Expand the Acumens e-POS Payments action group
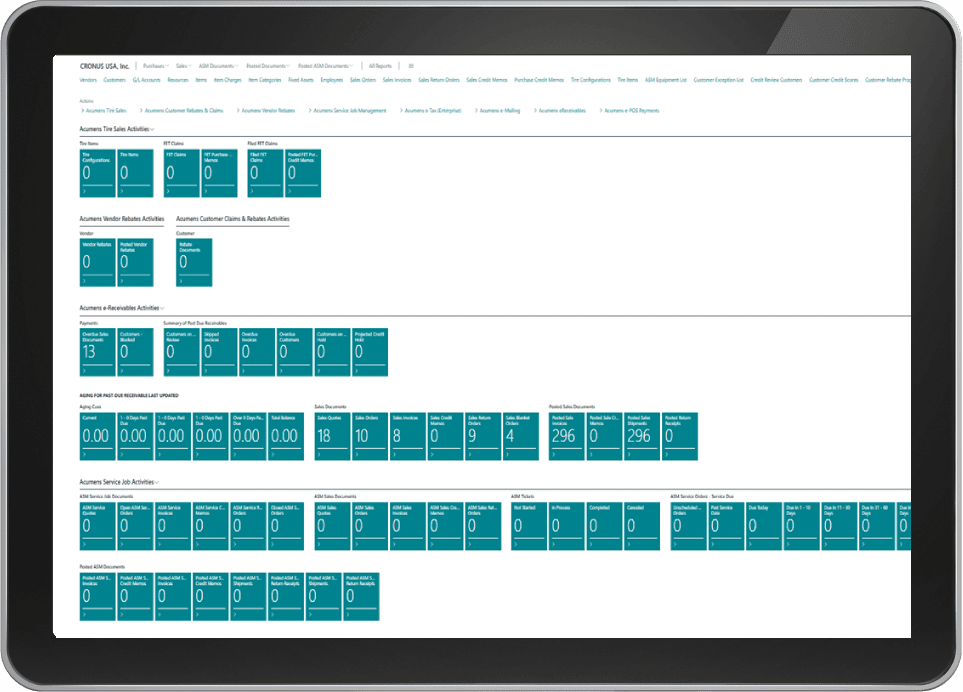The image size is (963, 692). tap(629, 111)
